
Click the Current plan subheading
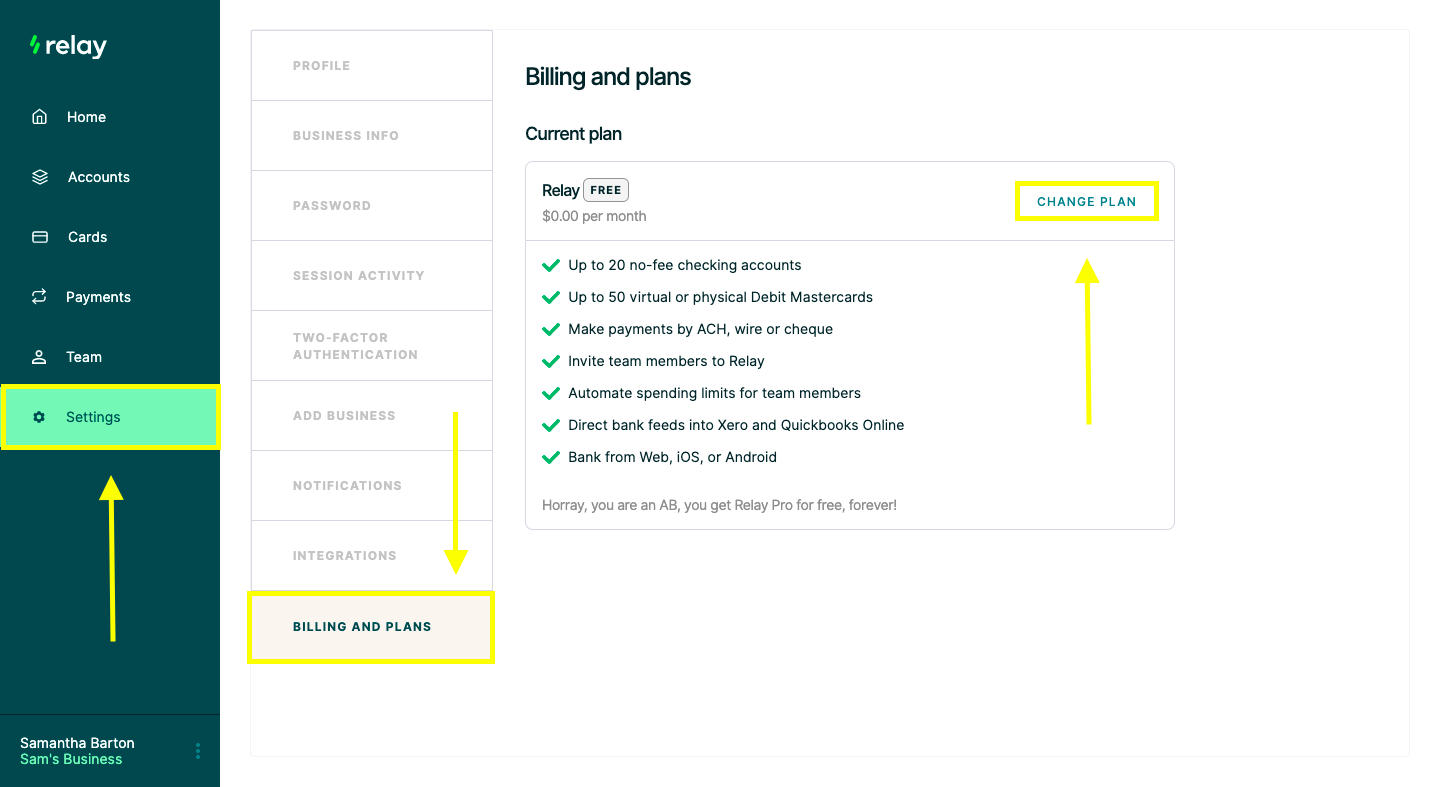(x=573, y=134)
